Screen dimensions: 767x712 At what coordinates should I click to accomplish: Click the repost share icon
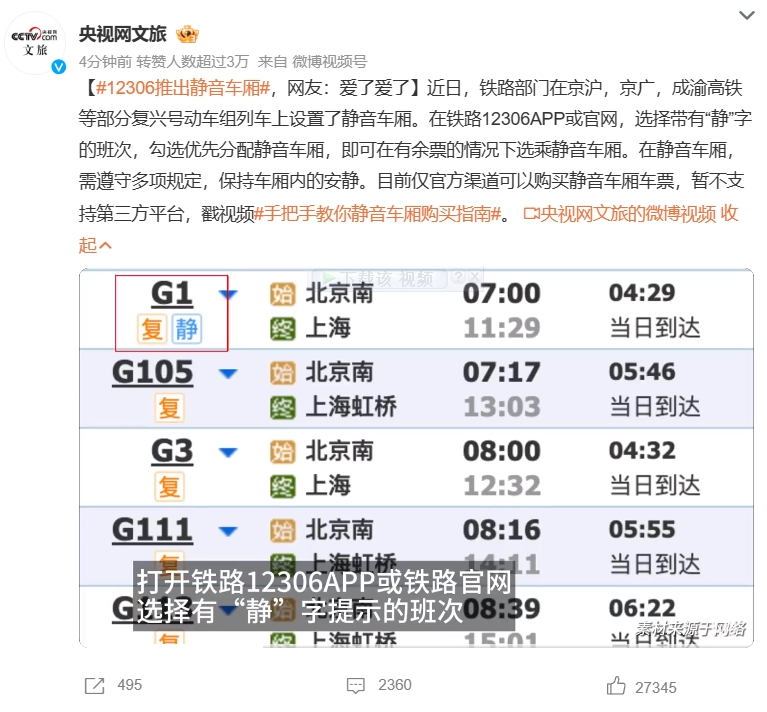[94, 686]
